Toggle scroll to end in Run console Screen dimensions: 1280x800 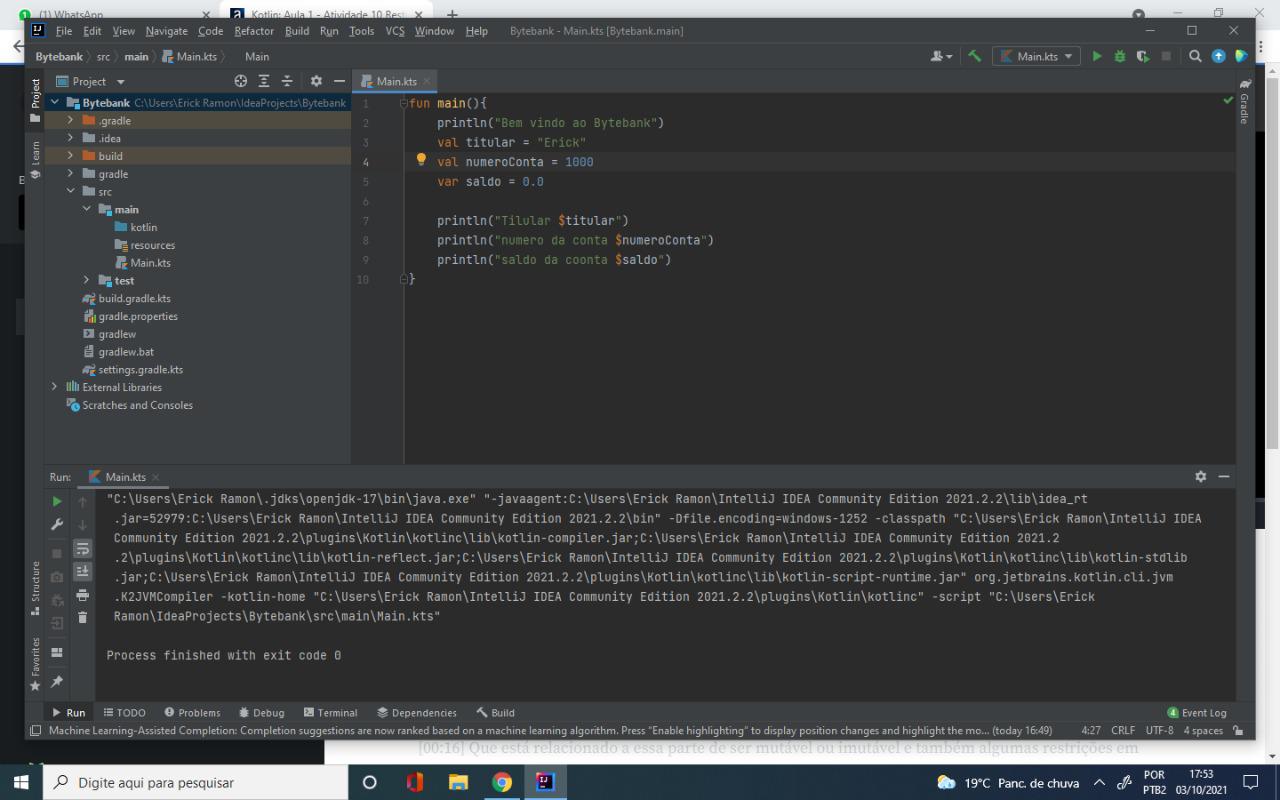click(82, 571)
